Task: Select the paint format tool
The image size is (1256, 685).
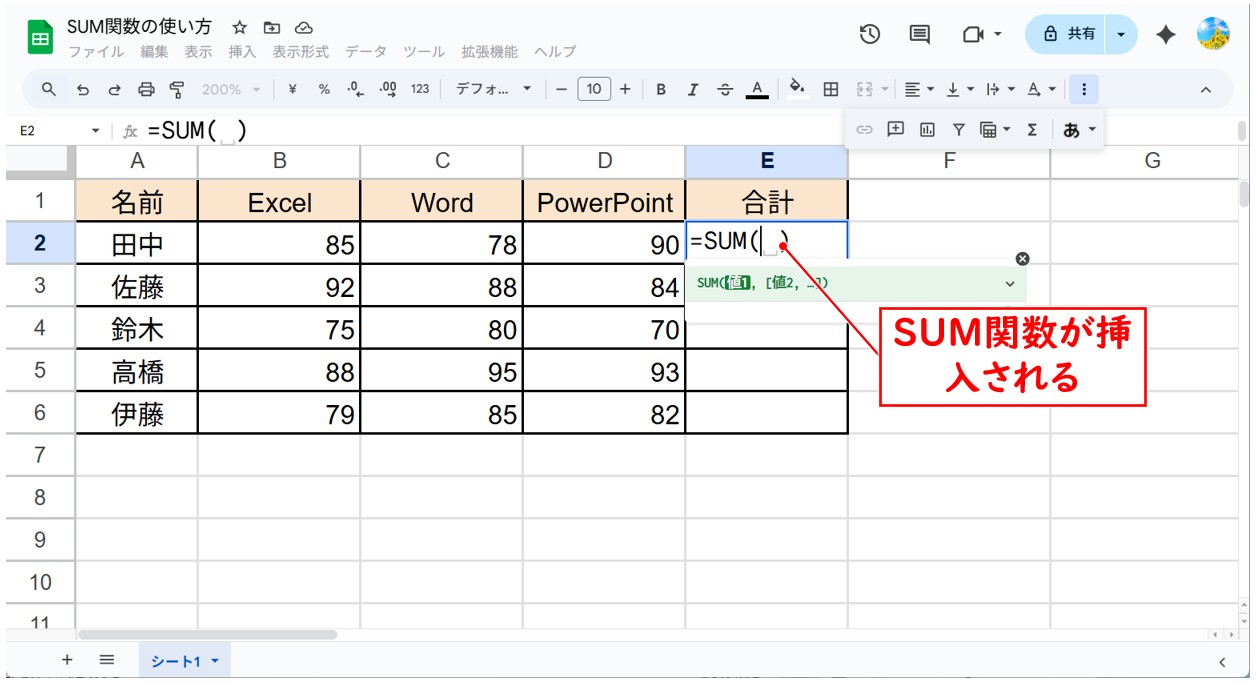Action: [177, 89]
